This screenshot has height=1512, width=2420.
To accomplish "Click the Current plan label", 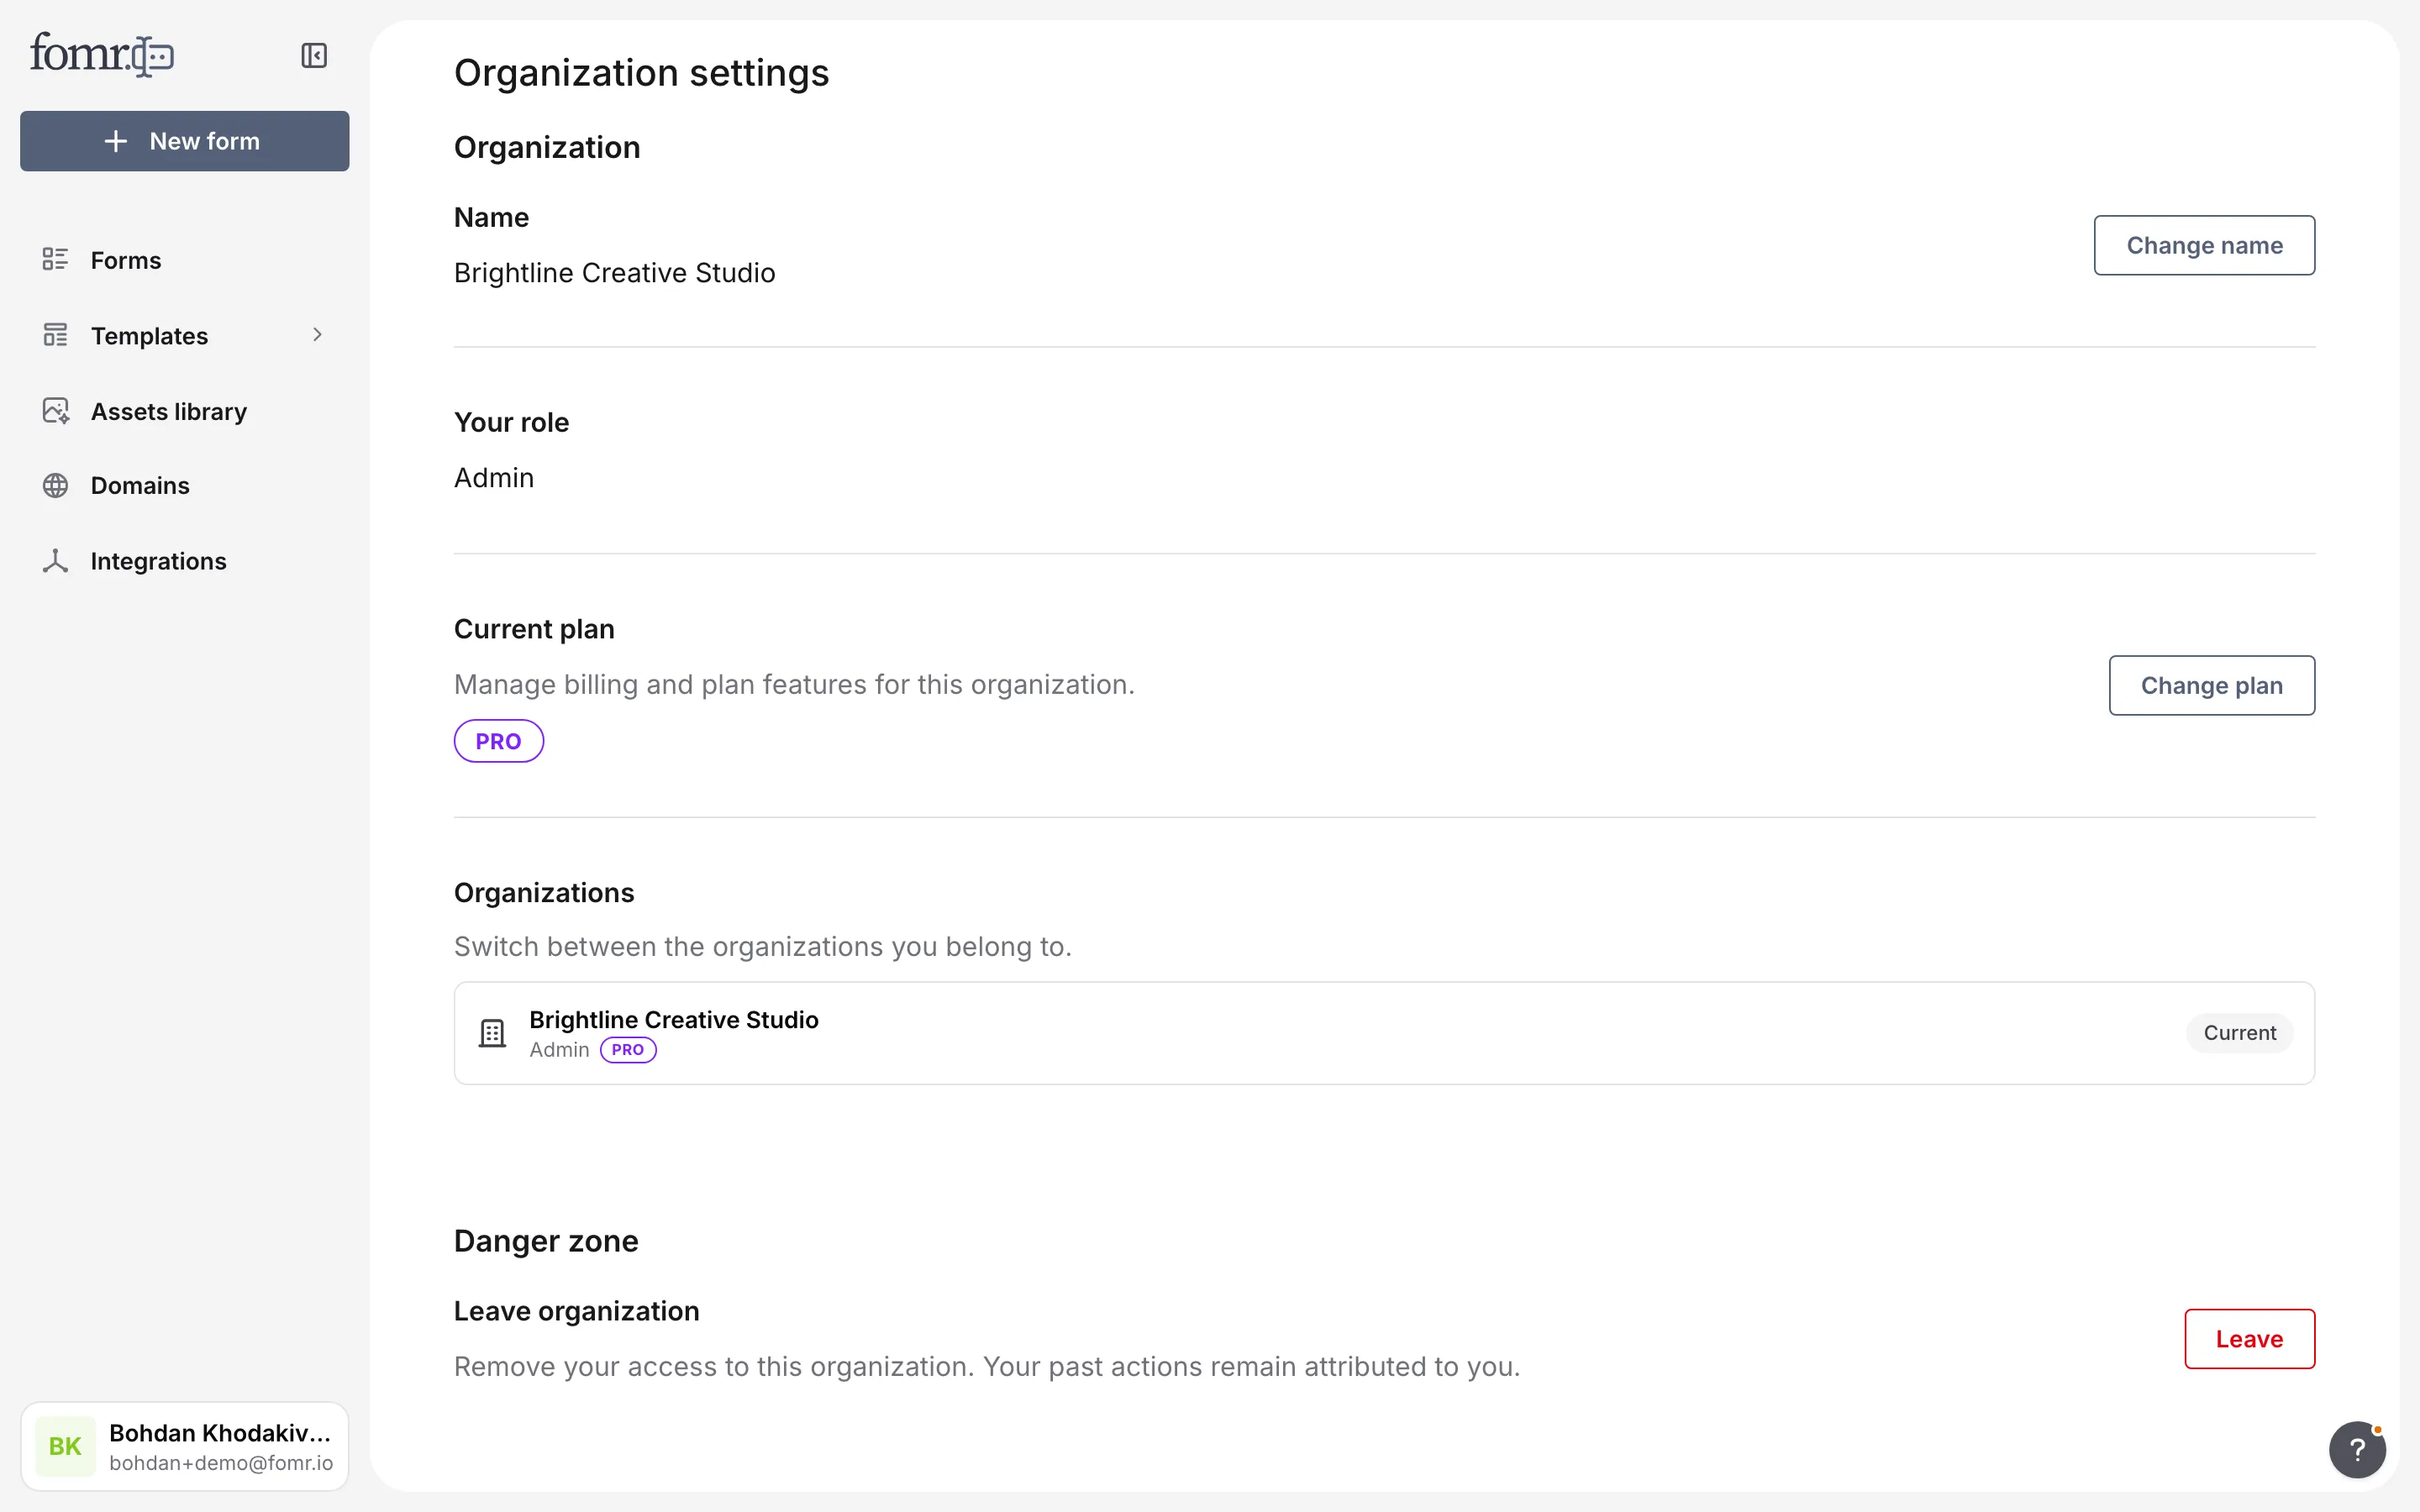I will (534, 629).
